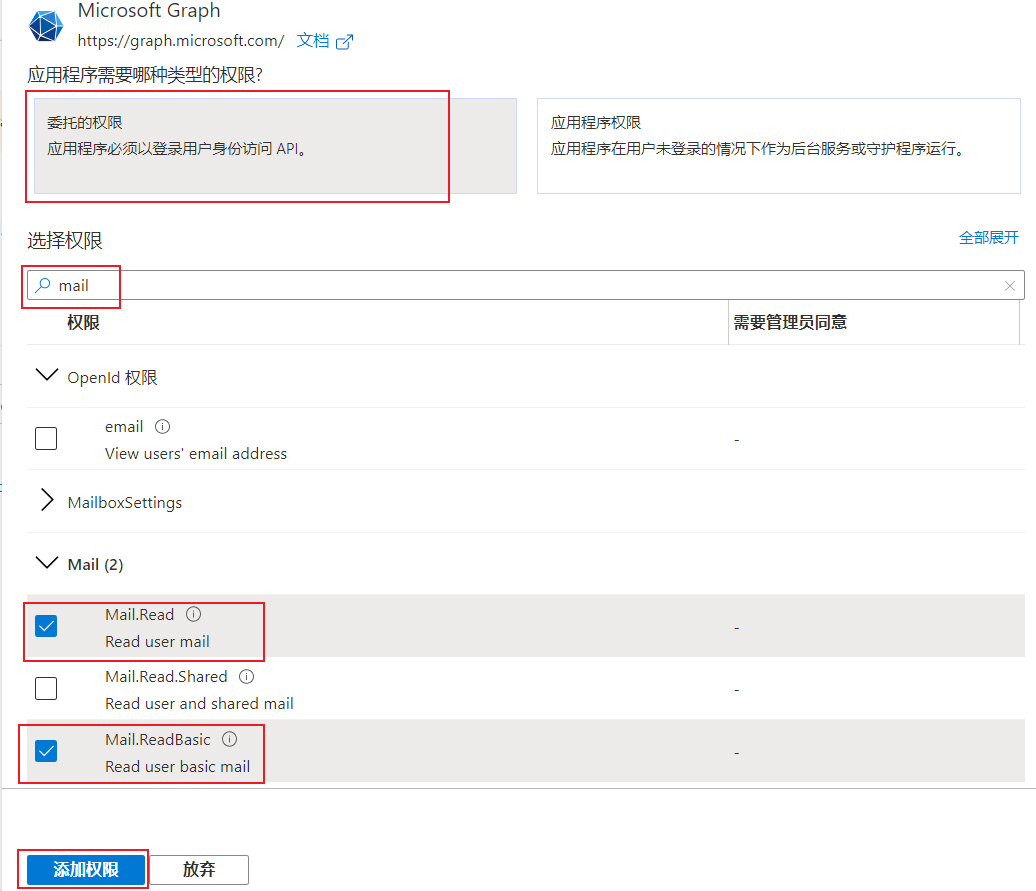Image resolution: width=1036 pixels, height=891 pixels.
Task: Clear the search box with the X icon
Action: coord(1009,285)
